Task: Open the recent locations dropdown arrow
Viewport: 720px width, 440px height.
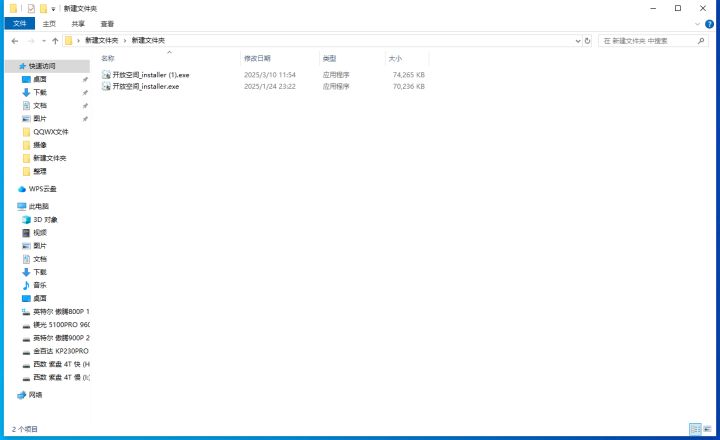Action: tap(44, 41)
